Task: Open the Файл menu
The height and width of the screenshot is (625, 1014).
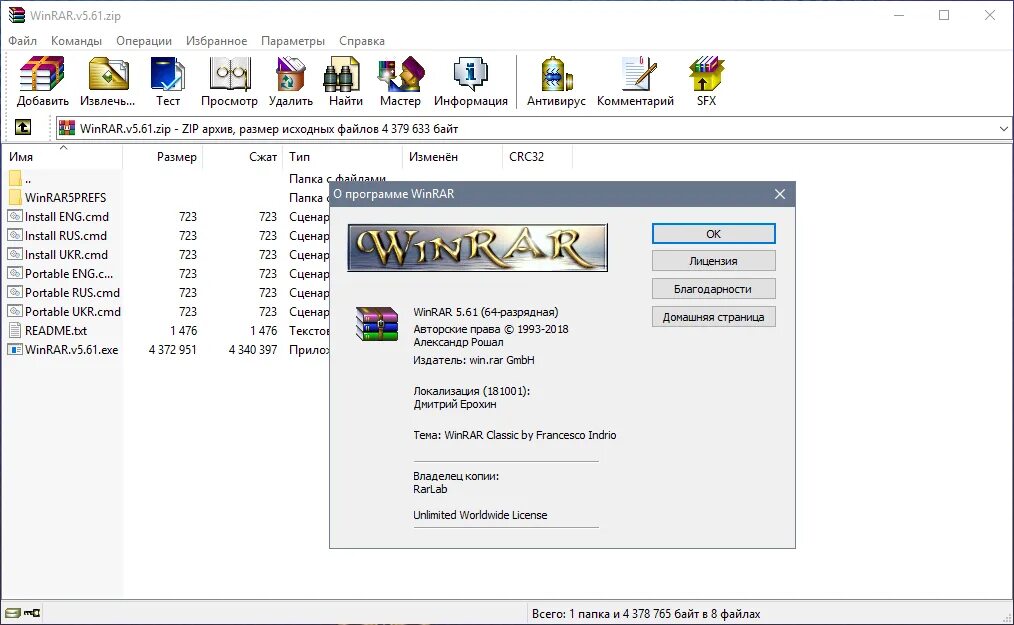Action: [x=22, y=41]
